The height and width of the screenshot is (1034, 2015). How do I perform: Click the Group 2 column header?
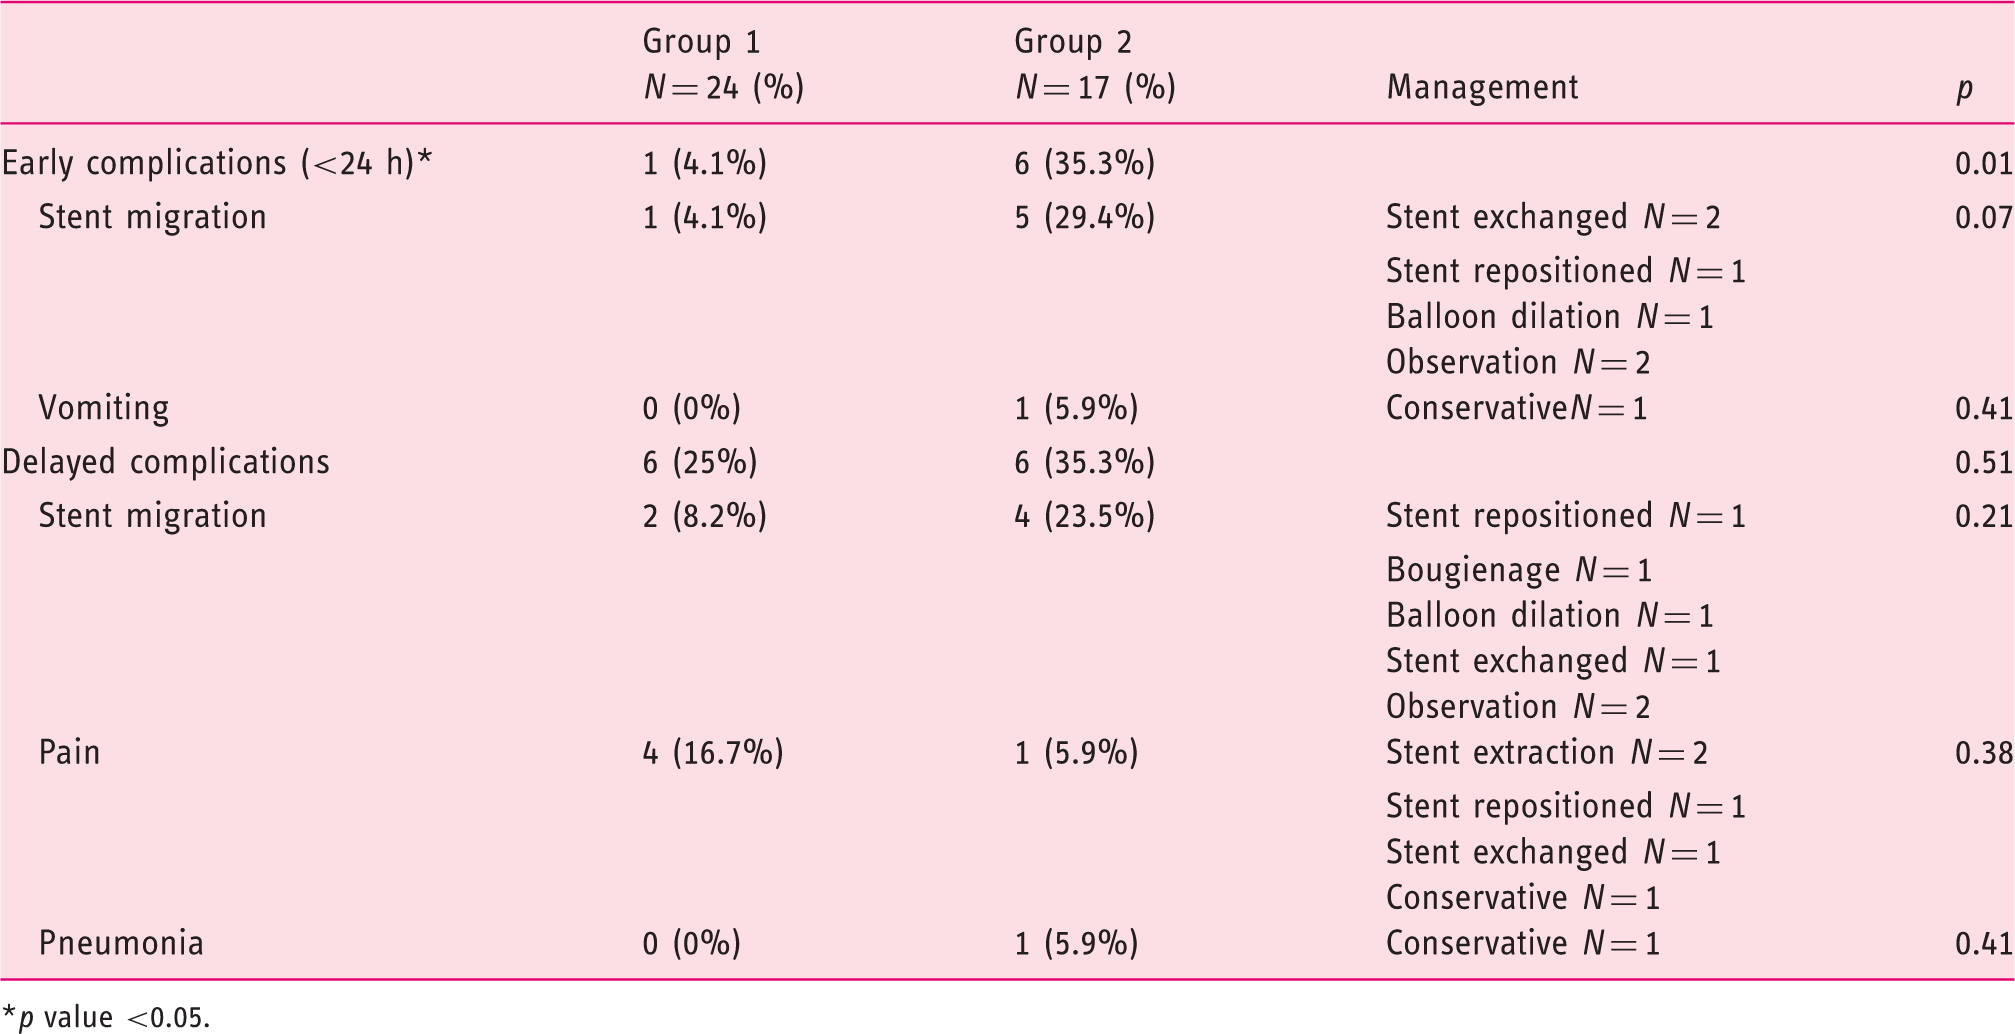1095,64
